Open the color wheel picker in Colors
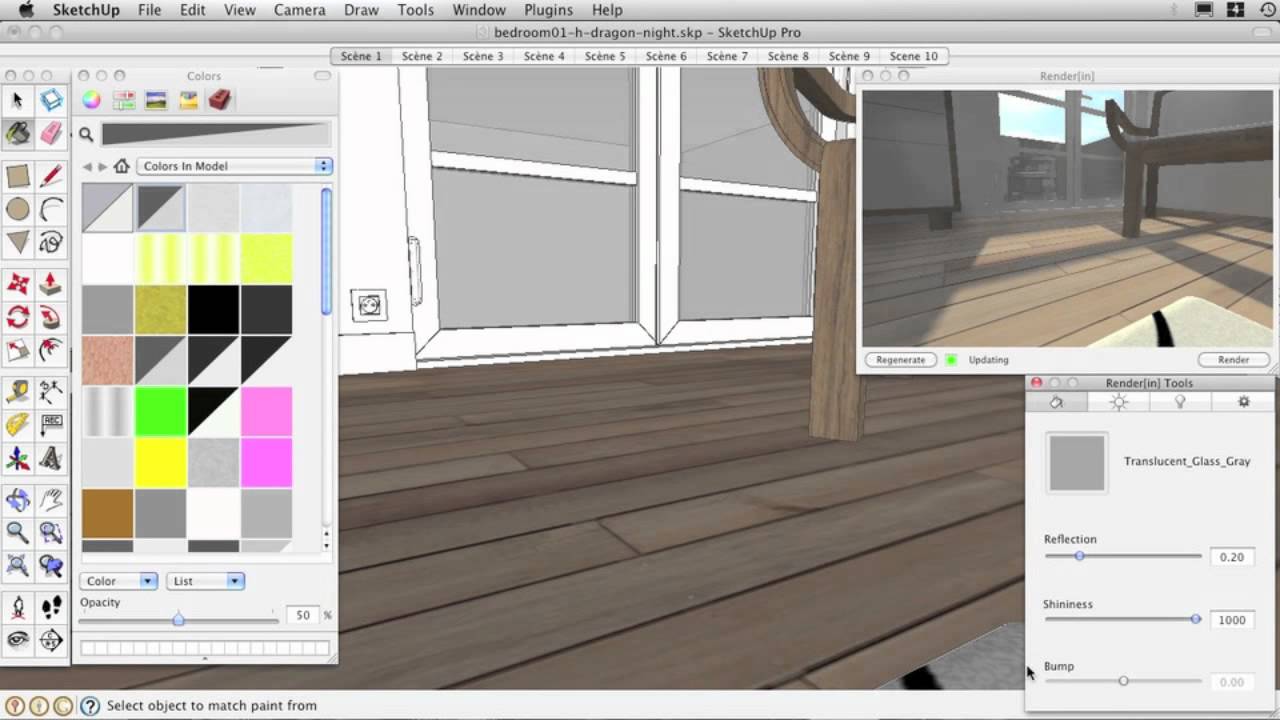This screenshot has height=720, width=1280. tap(91, 100)
